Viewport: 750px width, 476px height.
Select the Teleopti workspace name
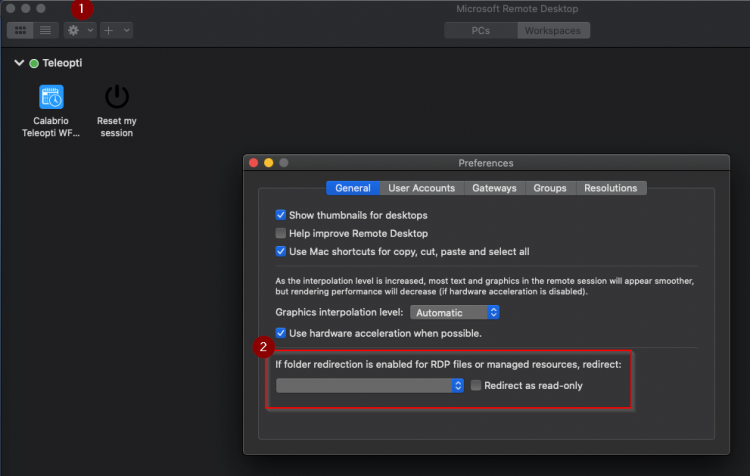point(62,63)
